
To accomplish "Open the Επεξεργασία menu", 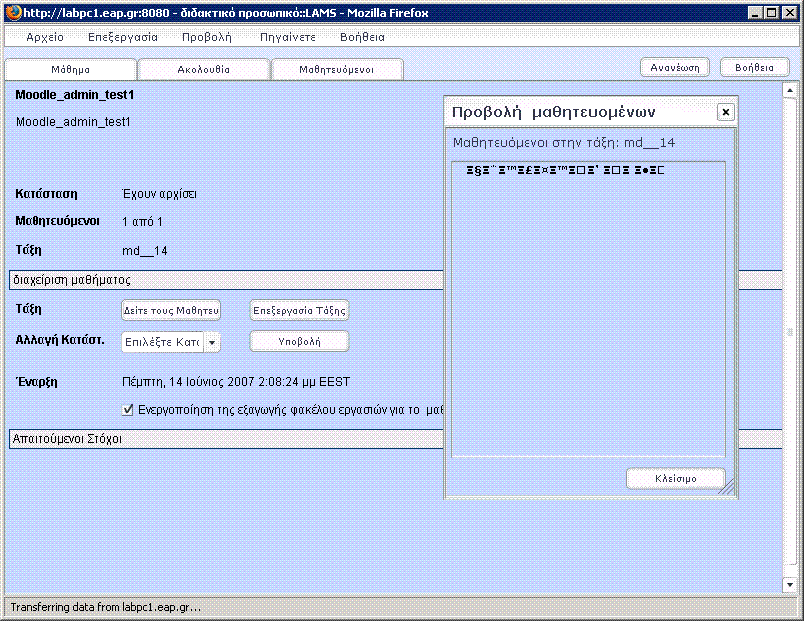I will pos(123,37).
